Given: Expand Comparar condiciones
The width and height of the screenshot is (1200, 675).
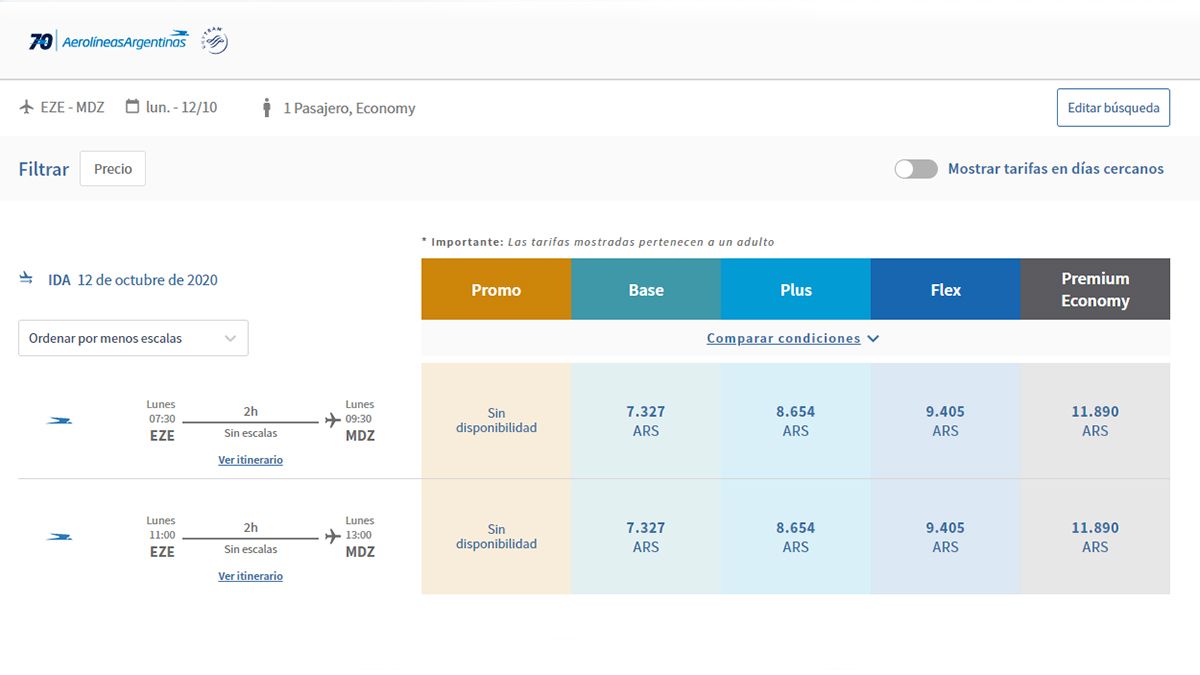Looking at the screenshot, I should pos(793,338).
